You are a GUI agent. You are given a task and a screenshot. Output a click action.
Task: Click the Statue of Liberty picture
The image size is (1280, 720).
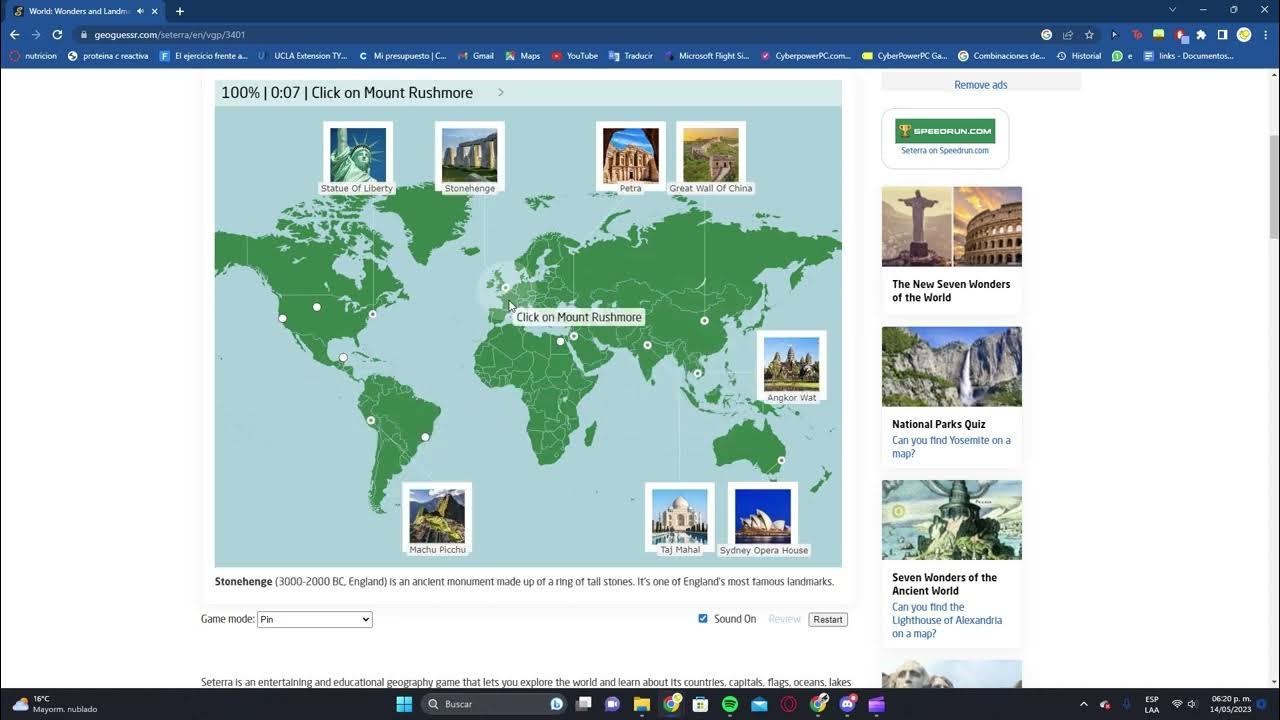tap(357, 155)
